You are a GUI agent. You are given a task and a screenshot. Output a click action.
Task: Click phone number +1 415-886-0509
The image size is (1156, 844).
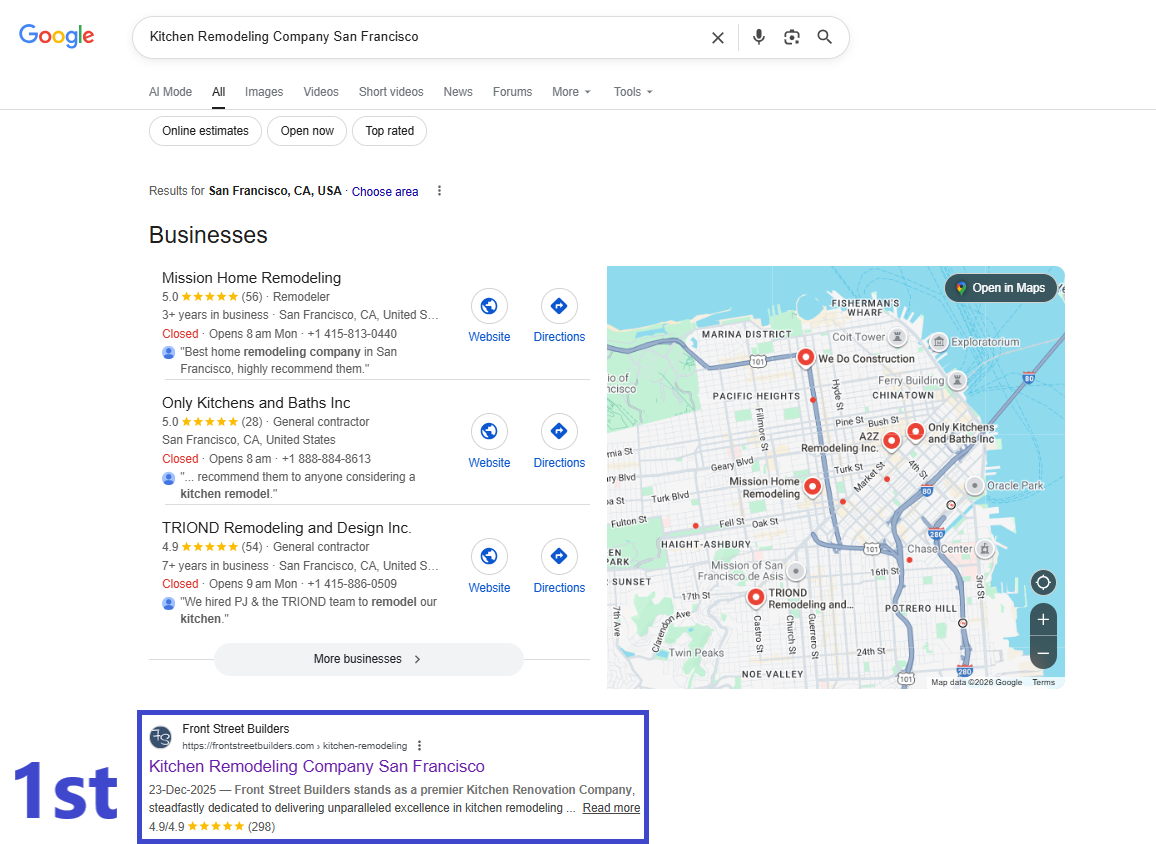tap(352, 585)
